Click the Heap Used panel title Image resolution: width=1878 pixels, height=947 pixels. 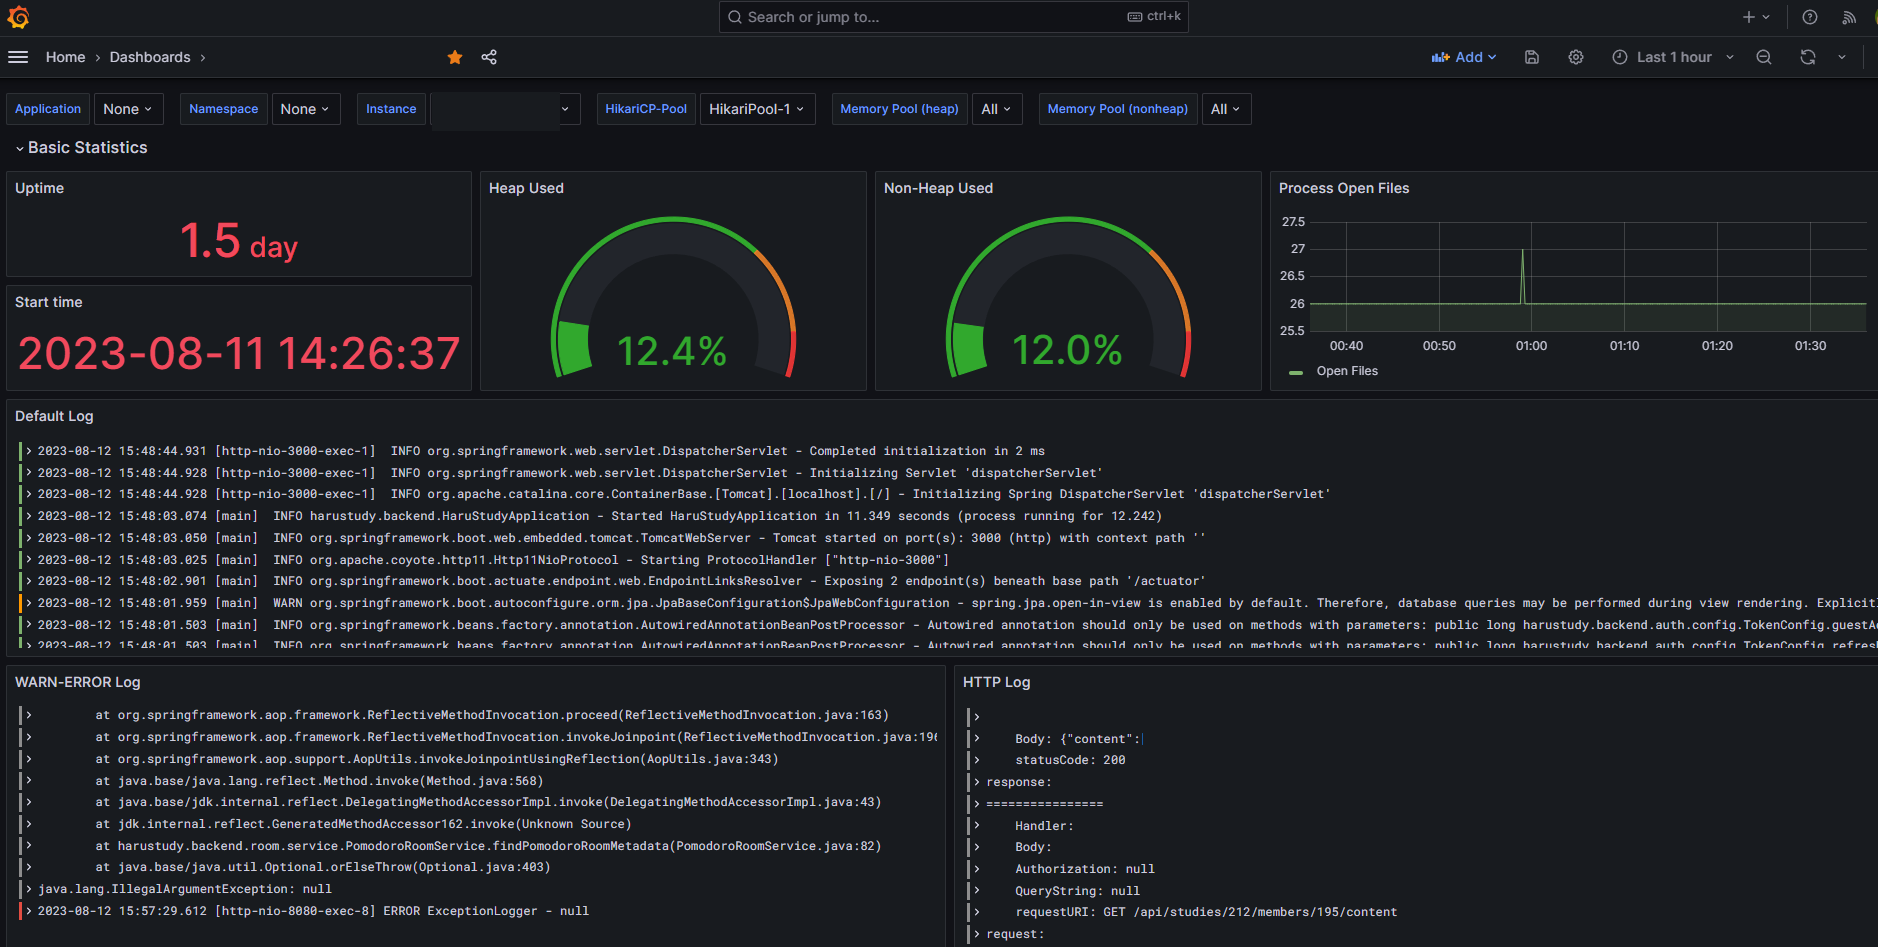[526, 188]
